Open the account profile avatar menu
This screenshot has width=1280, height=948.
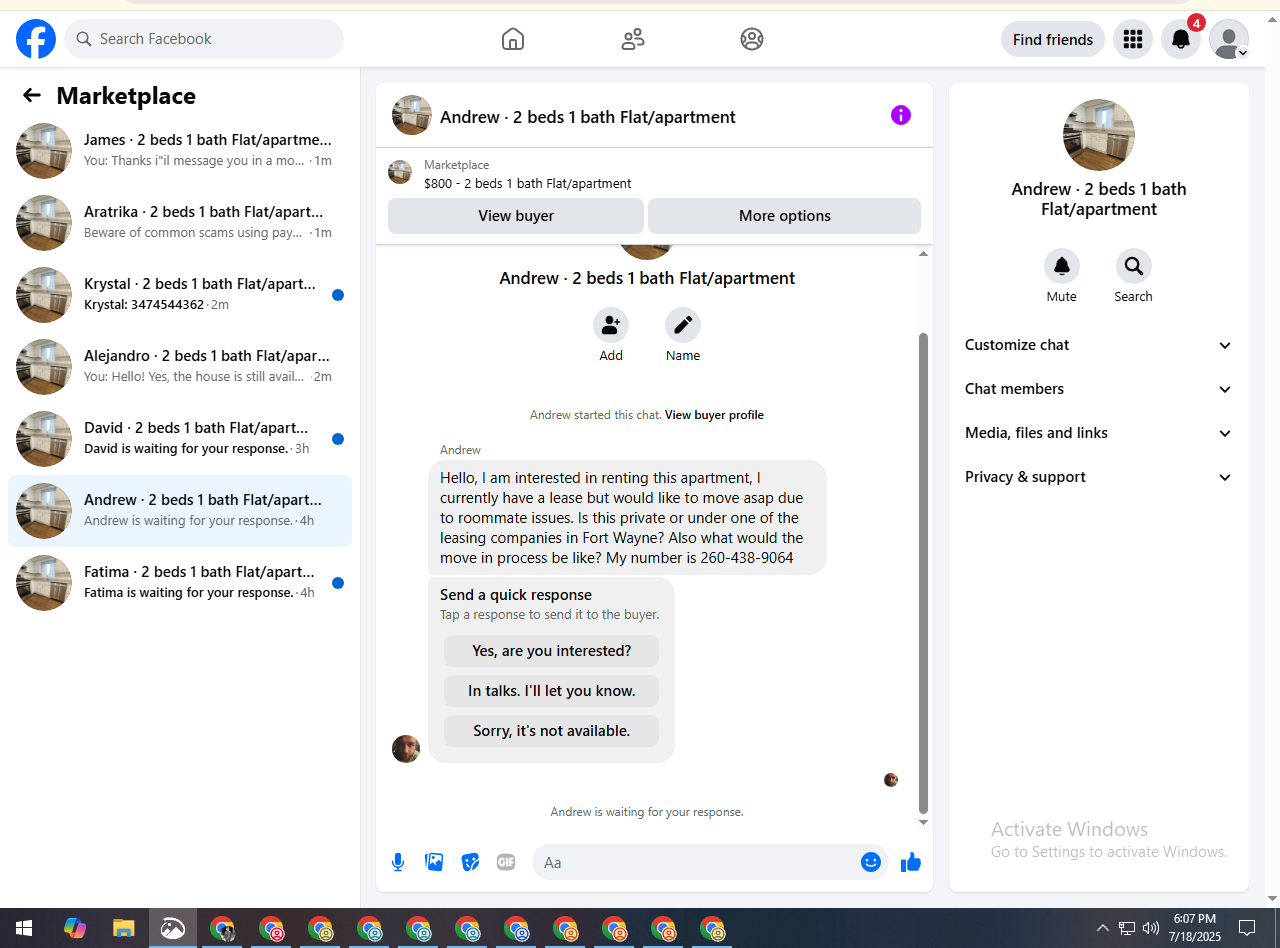click(x=1229, y=39)
